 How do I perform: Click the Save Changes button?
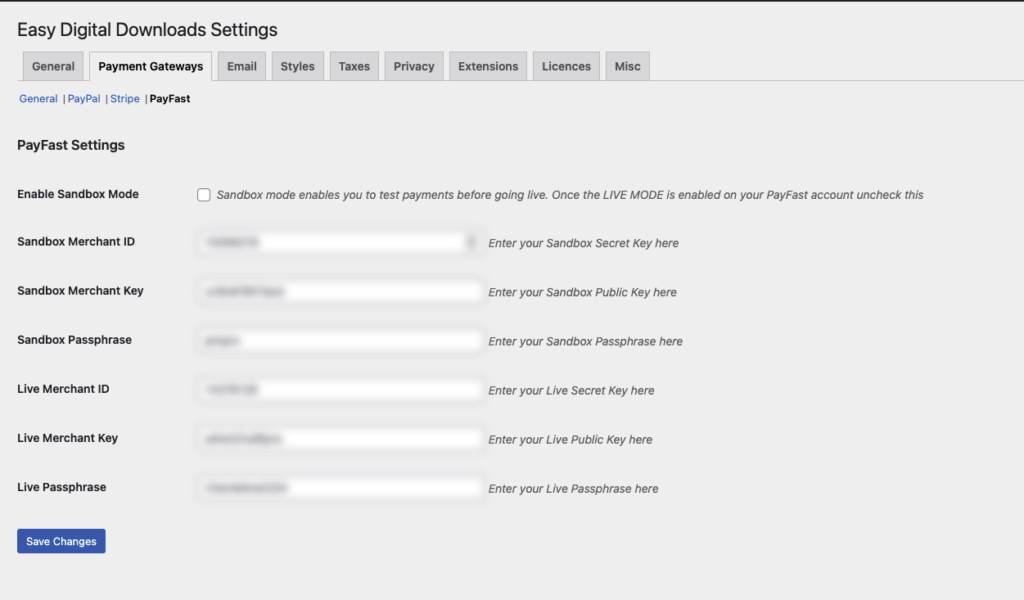[x=60, y=540]
